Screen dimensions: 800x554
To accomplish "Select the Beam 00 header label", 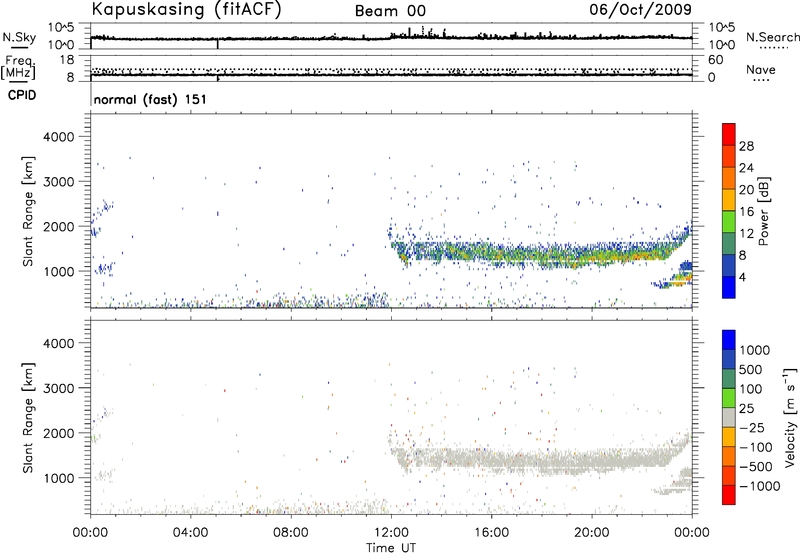I will (x=390, y=11).
